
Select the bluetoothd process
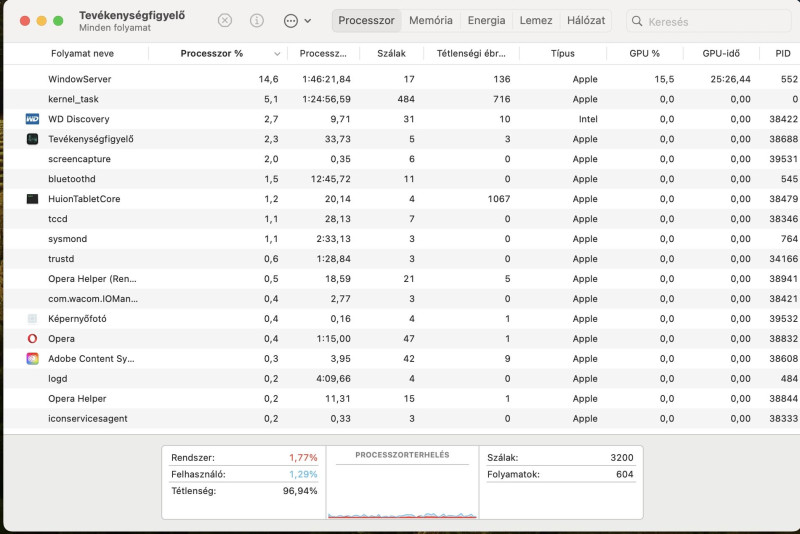[x=71, y=179]
